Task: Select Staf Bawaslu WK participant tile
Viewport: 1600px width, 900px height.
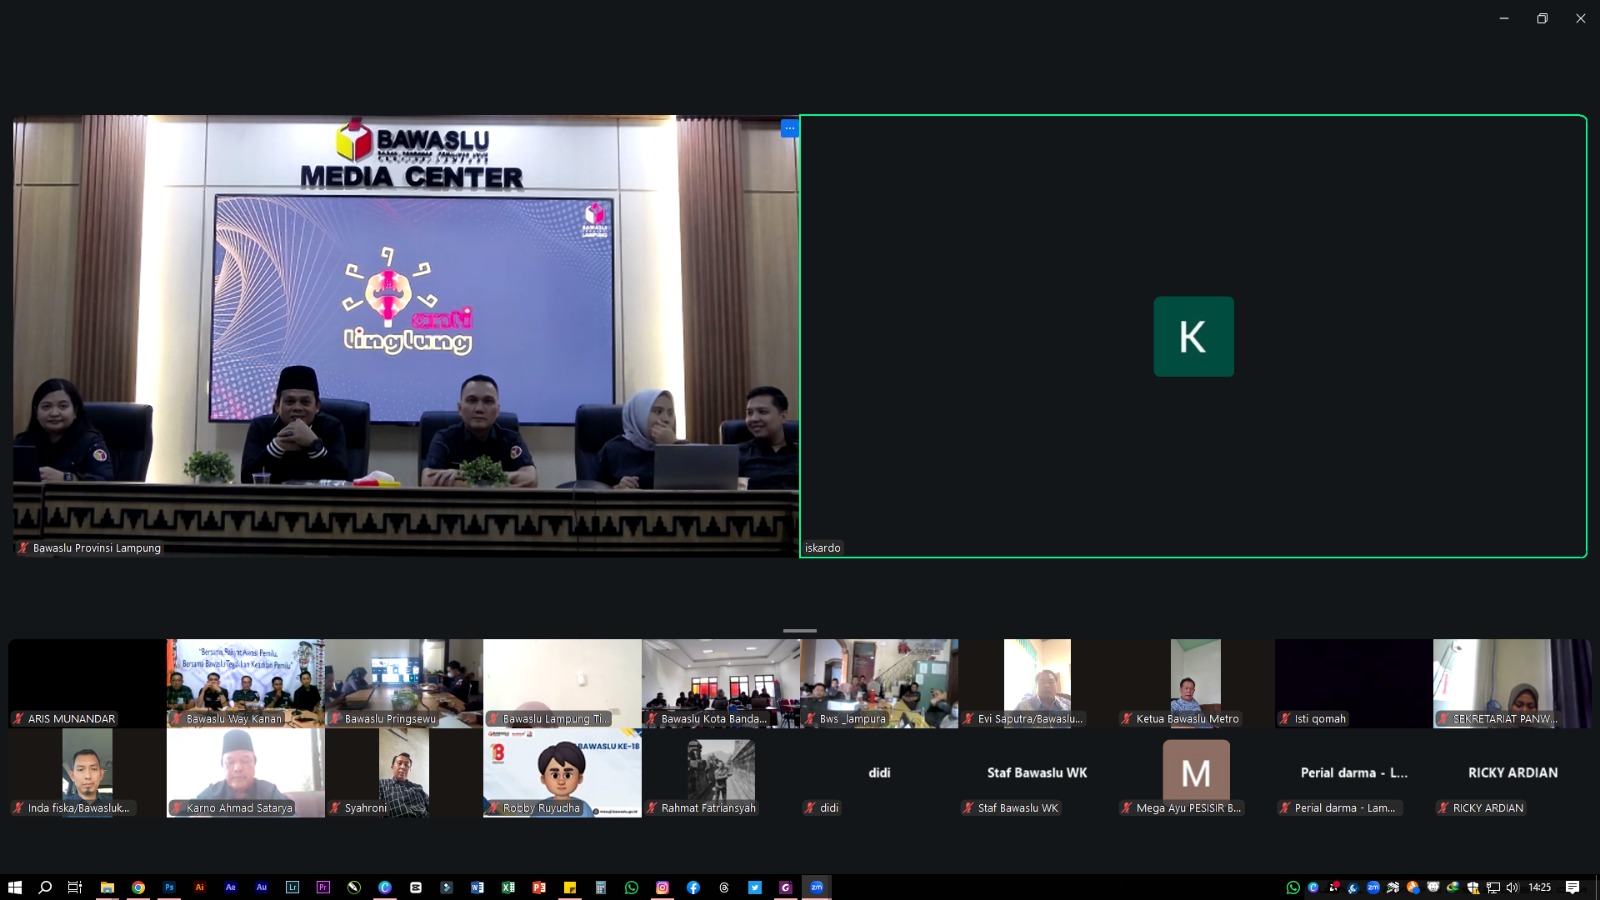Action: coord(1037,773)
